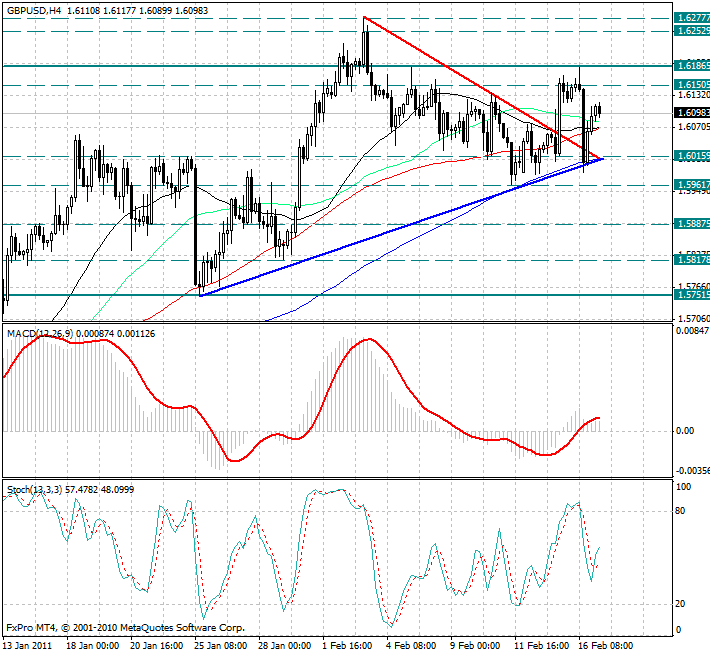Click the 25 Jan 08:00 date label
710x653 pixels.
[x=221, y=645]
